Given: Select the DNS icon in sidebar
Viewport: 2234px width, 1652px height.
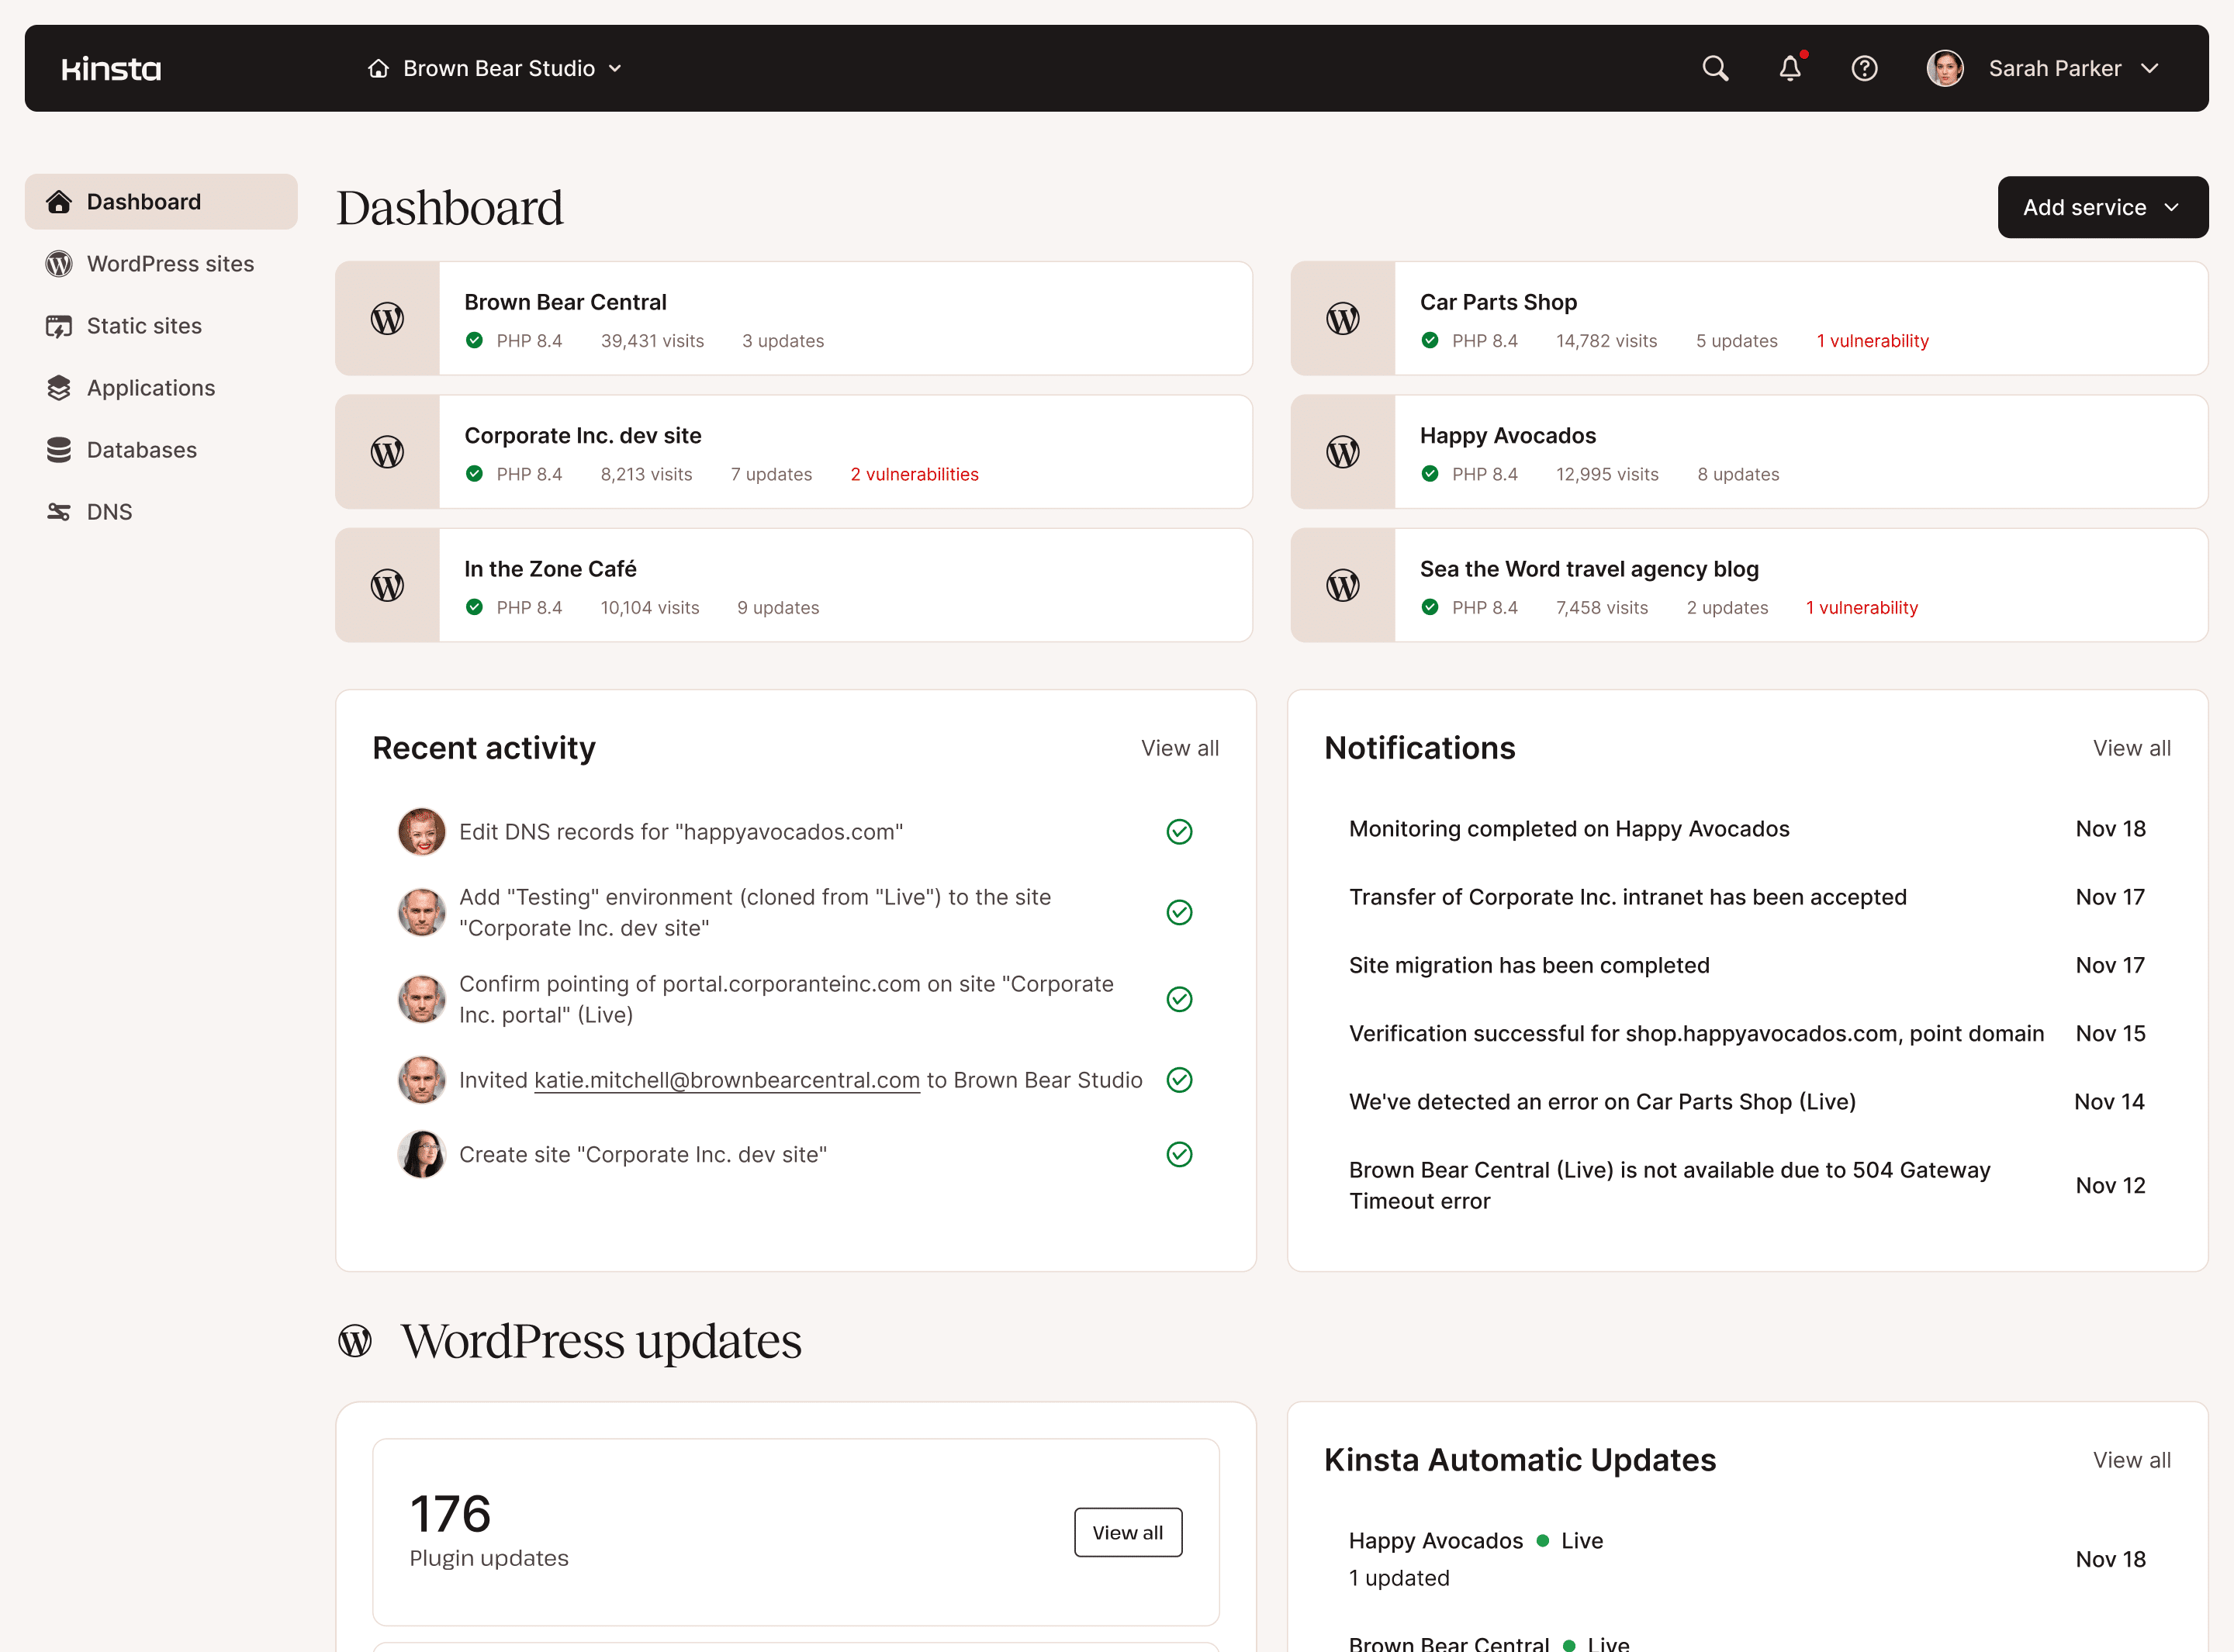Looking at the screenshot, I should 58,511.
